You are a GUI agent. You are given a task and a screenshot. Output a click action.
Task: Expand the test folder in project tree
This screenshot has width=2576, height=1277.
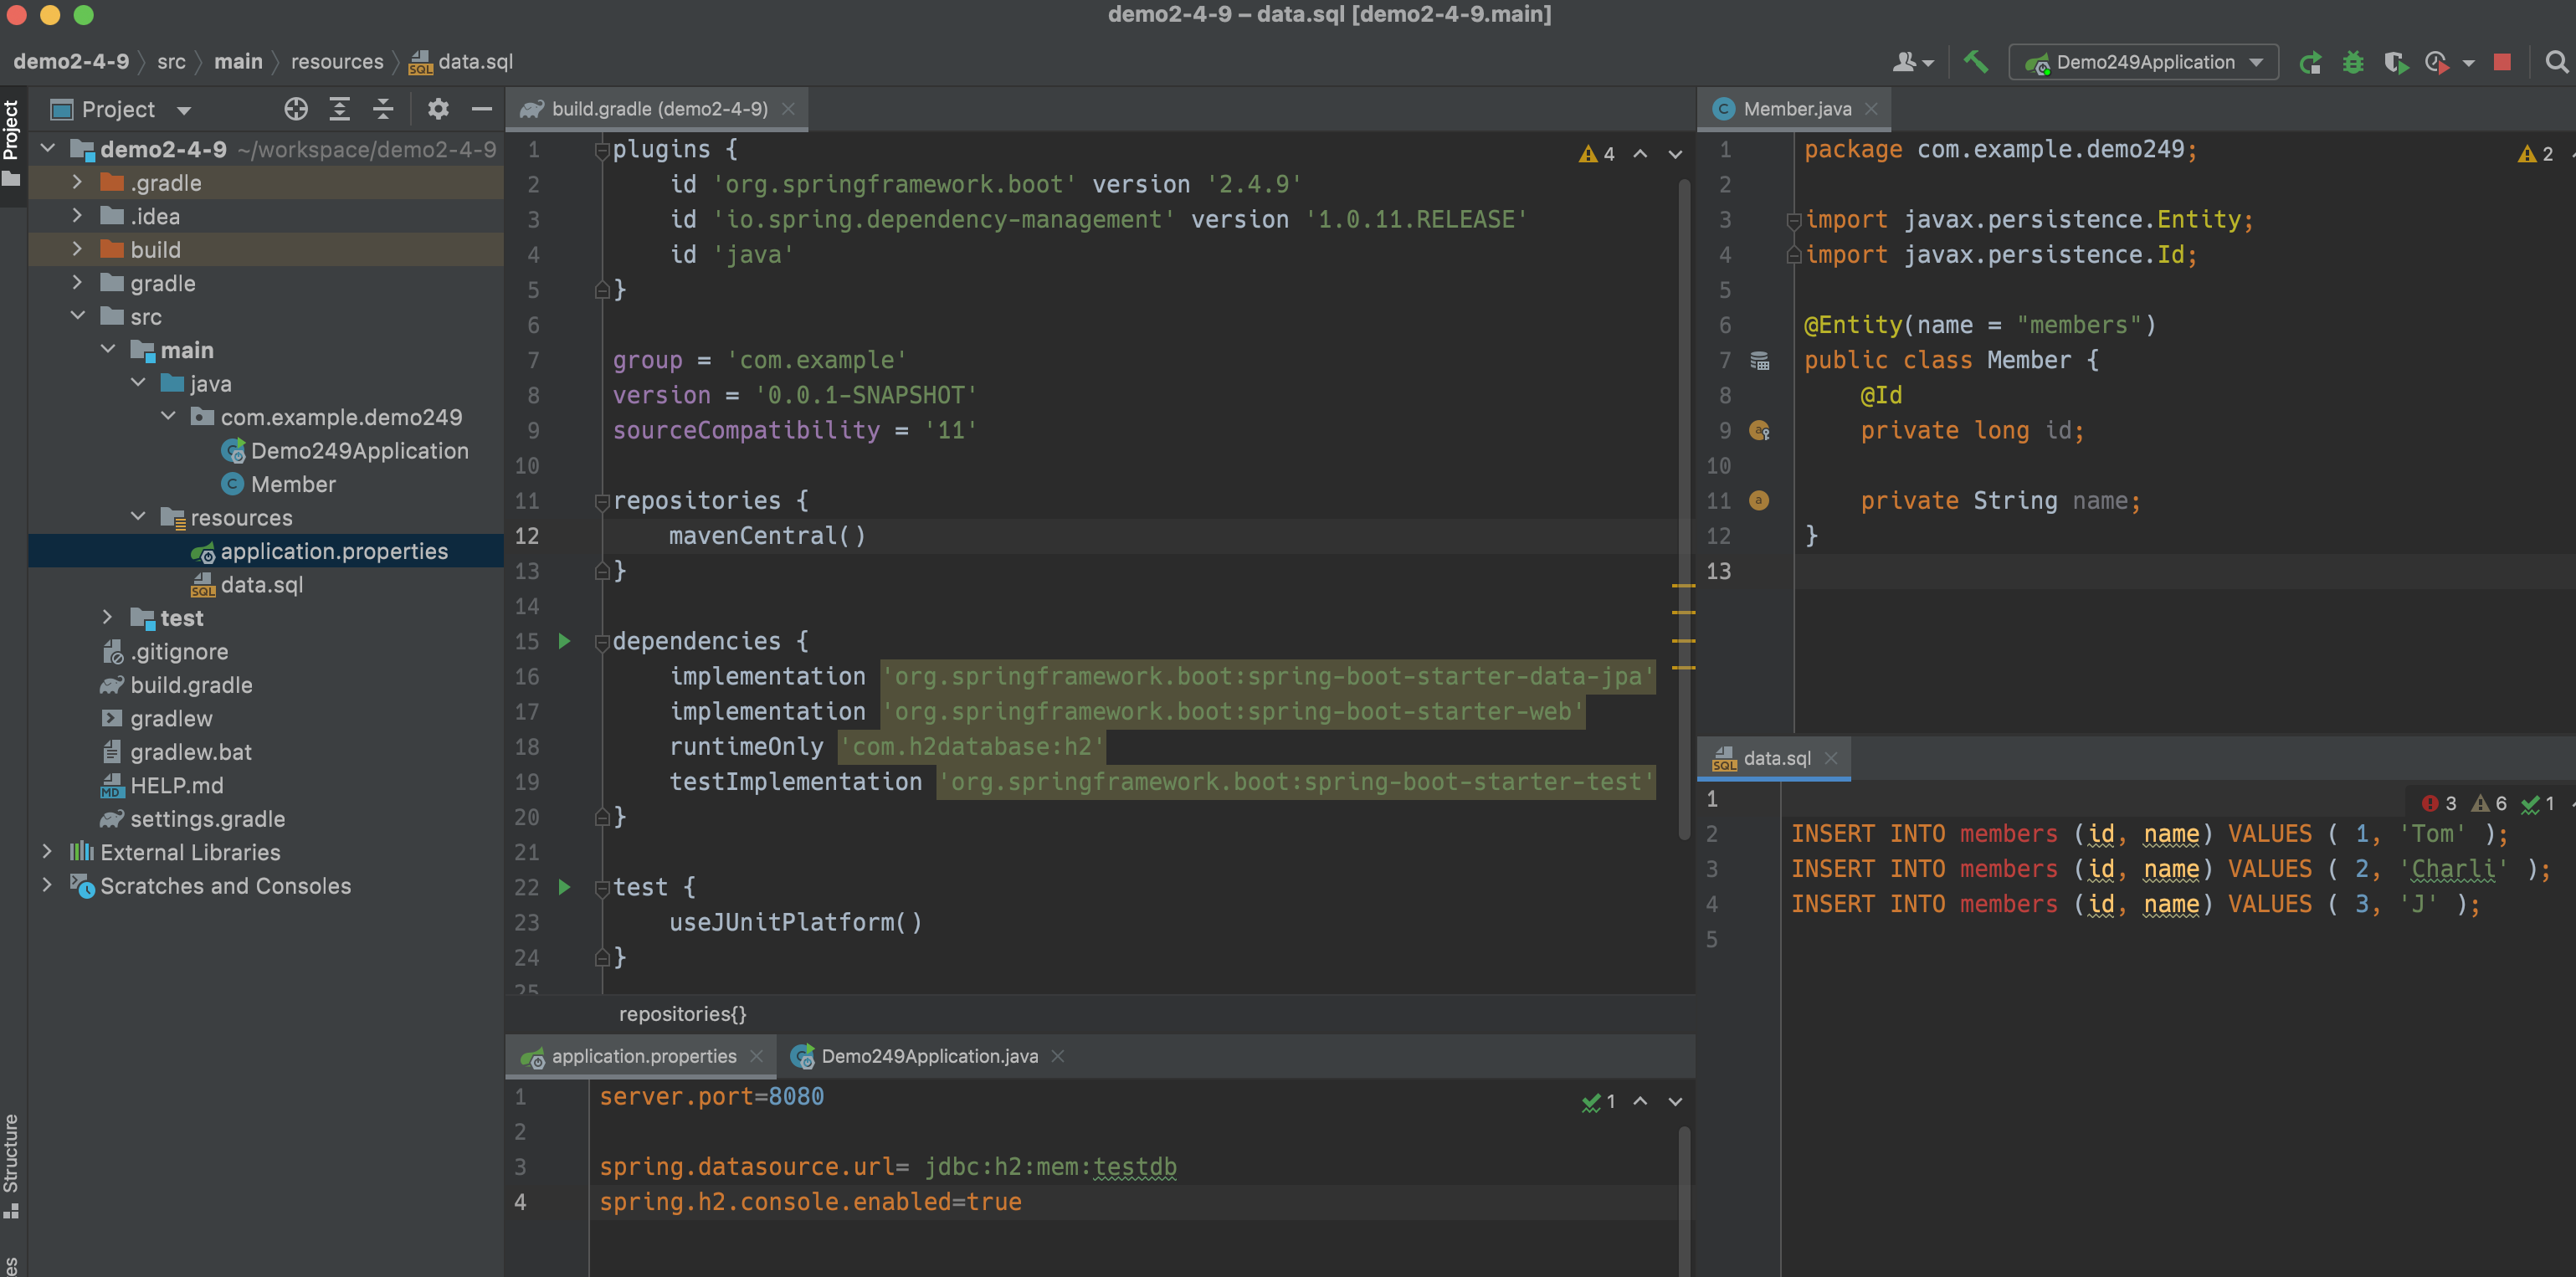pos(108,618)
